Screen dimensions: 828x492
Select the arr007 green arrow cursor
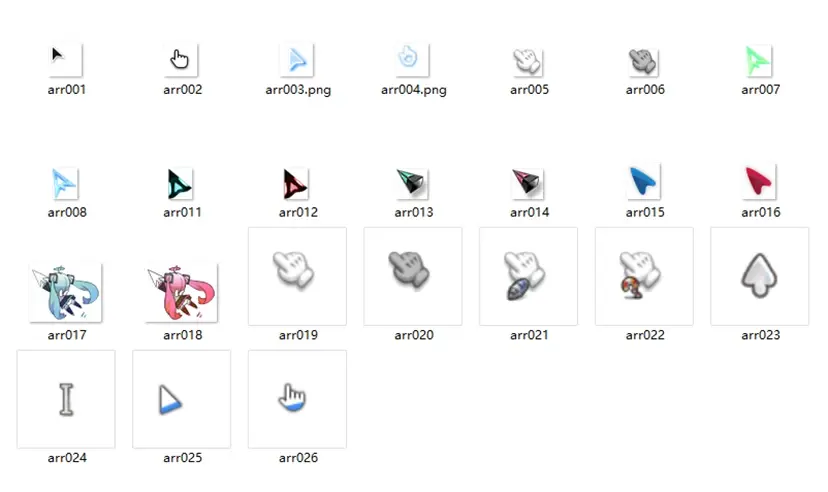point(760,60)
